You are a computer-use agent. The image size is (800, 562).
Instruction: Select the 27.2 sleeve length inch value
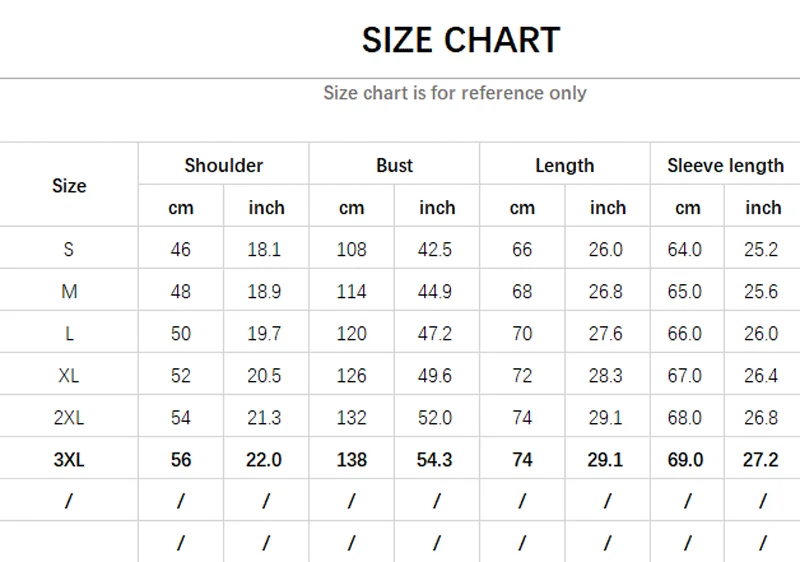[x=761, y=459]
